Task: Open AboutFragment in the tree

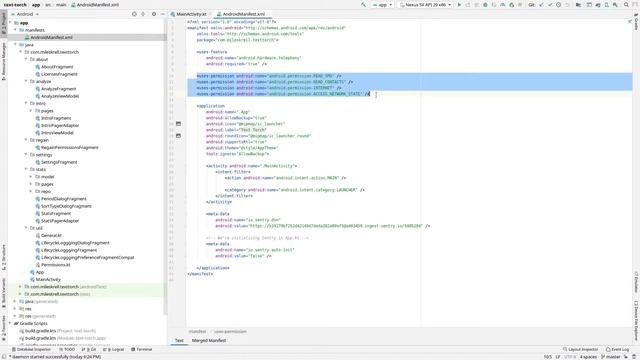Action: 57,67
